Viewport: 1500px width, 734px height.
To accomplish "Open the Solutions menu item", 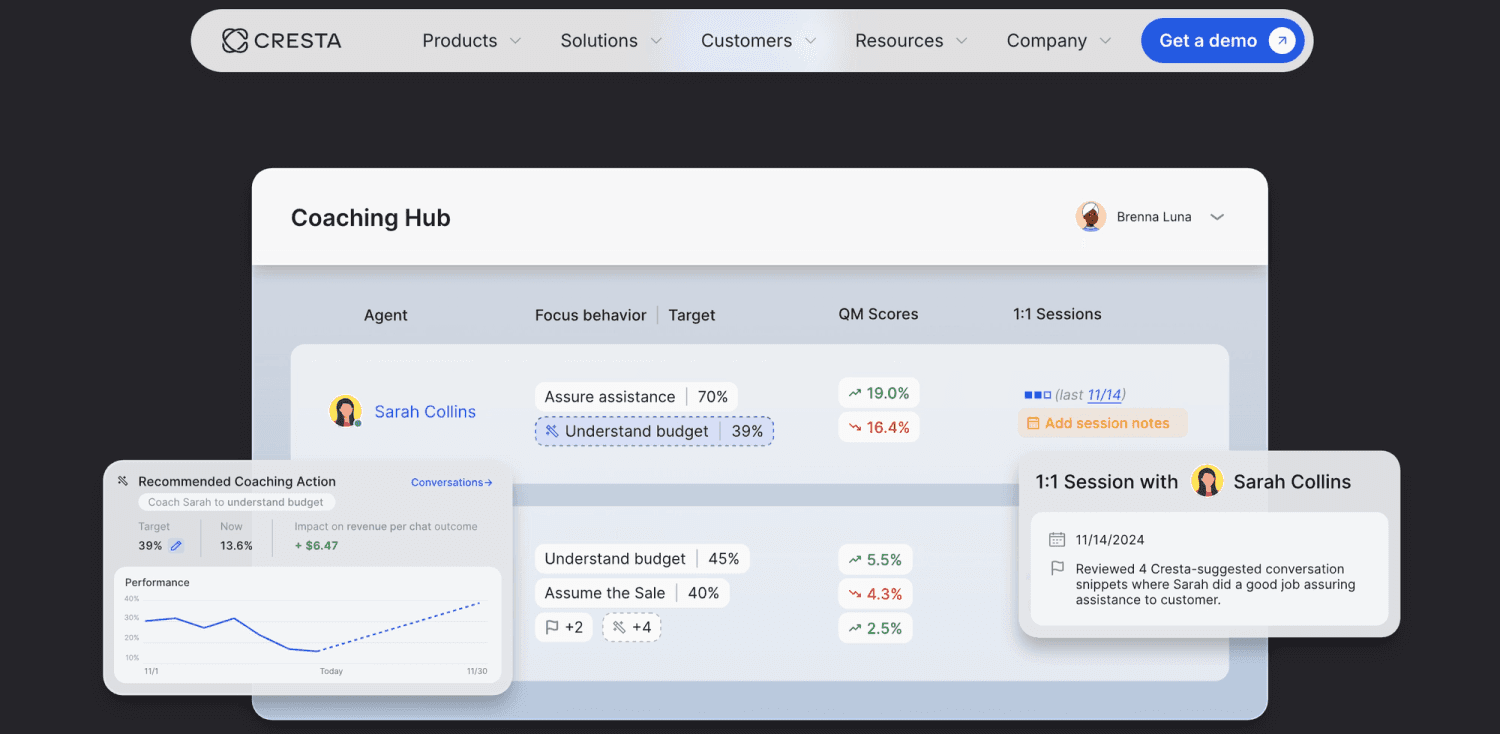I will pos(611,41).
